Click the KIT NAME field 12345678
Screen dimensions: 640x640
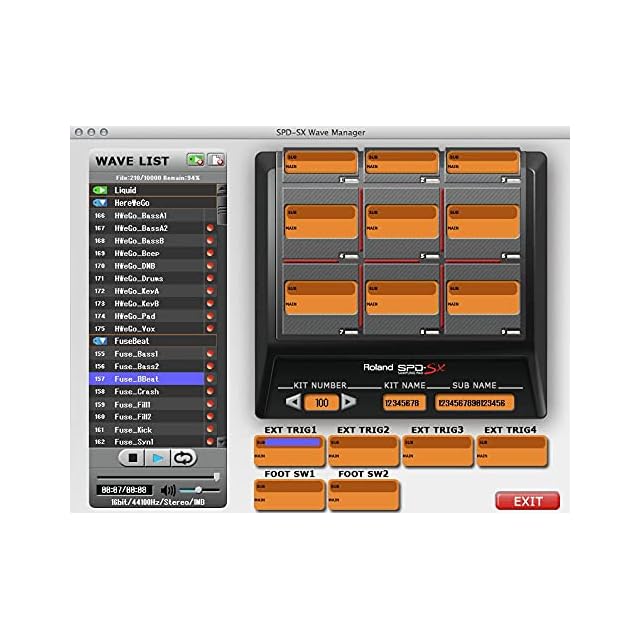[x=402, y=403]
